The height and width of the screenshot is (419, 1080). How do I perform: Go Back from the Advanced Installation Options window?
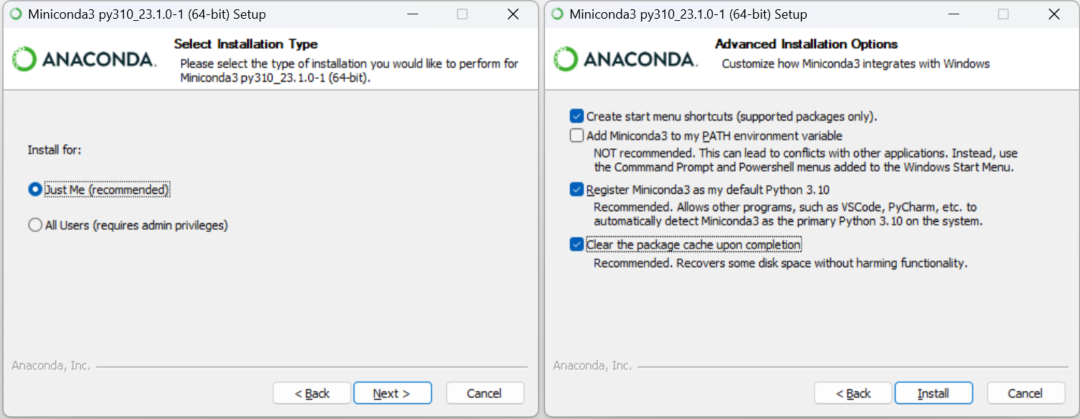pos(853,393)
